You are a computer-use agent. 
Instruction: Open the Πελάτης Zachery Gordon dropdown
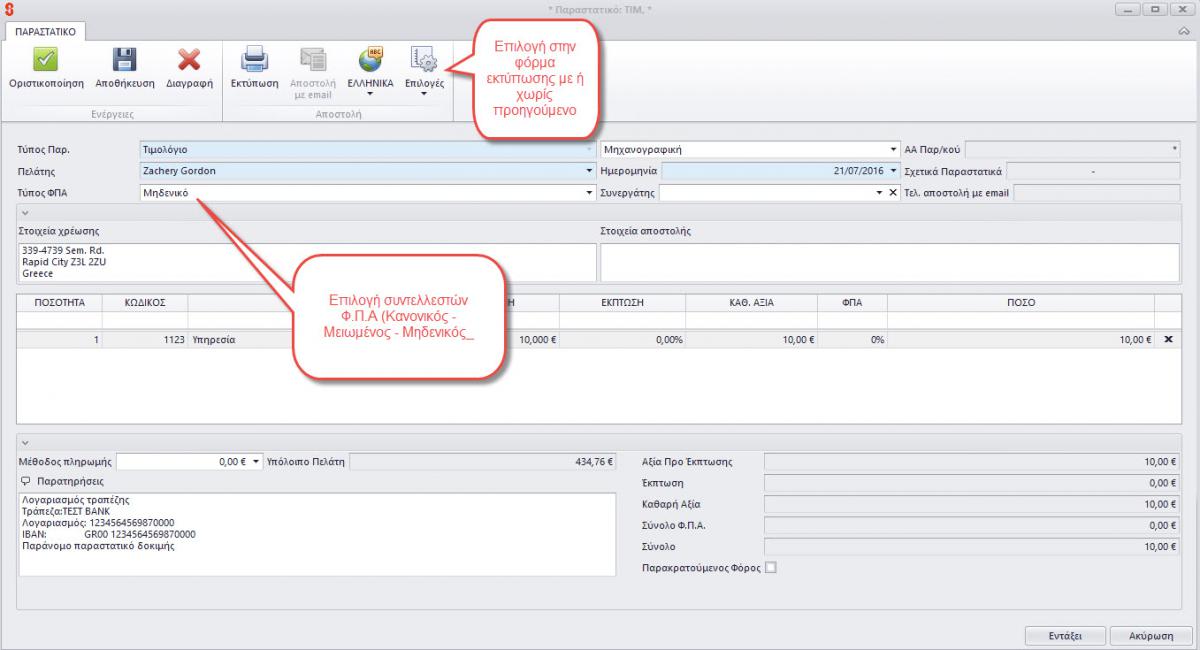(589, 171)
